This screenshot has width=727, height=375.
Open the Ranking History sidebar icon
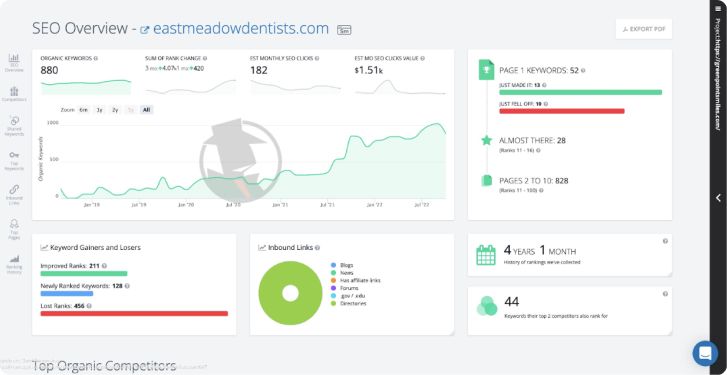[14, 259]
